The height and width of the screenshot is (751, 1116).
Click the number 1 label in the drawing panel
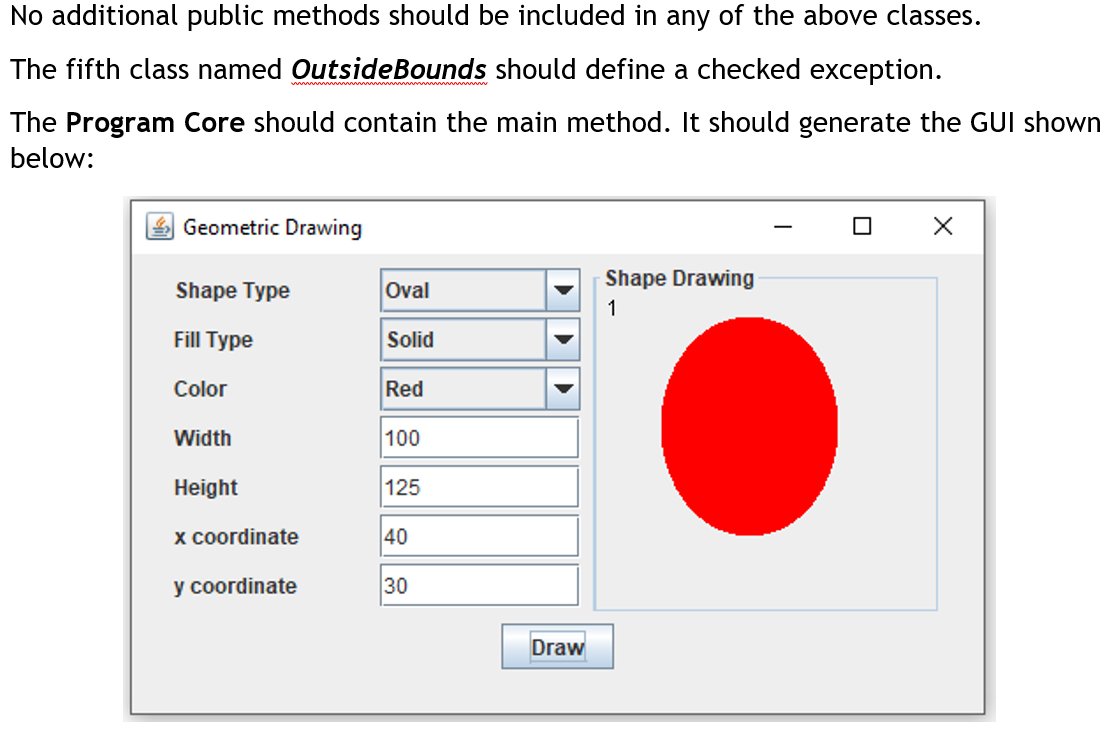(x=611, y=308)
